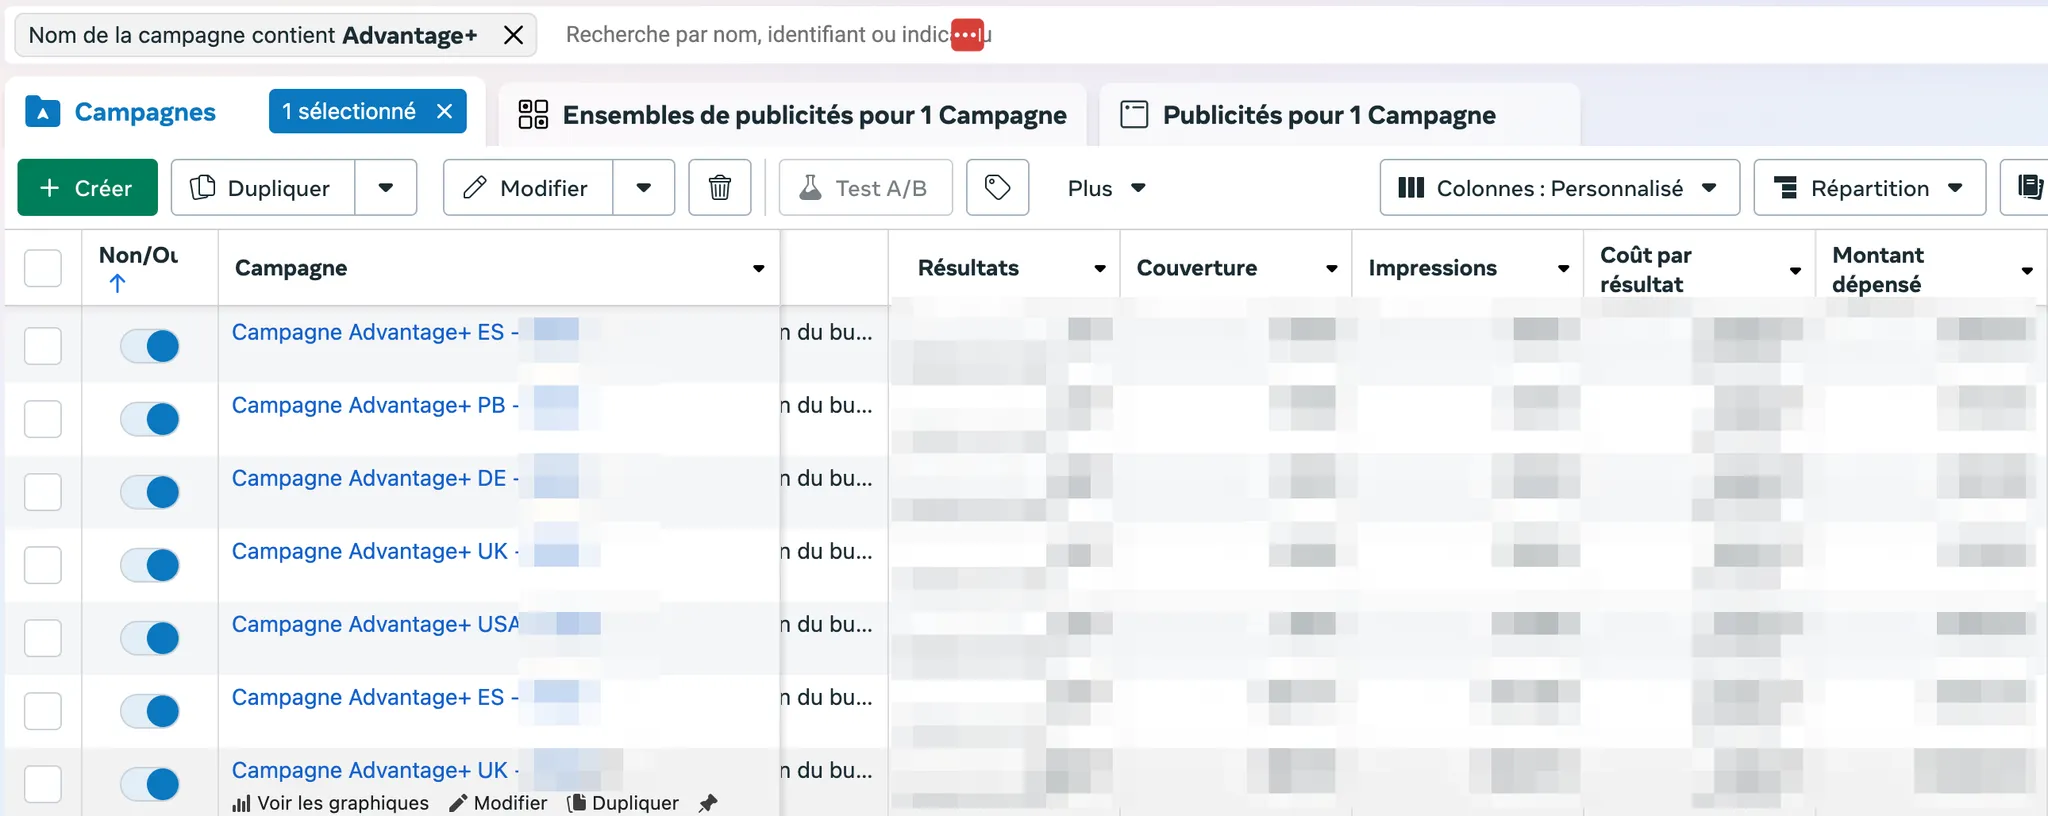Viewport: 2048px width, 816px height.
Task: Open the Campagne Advantage+ USA link
Action: point(375,624)
